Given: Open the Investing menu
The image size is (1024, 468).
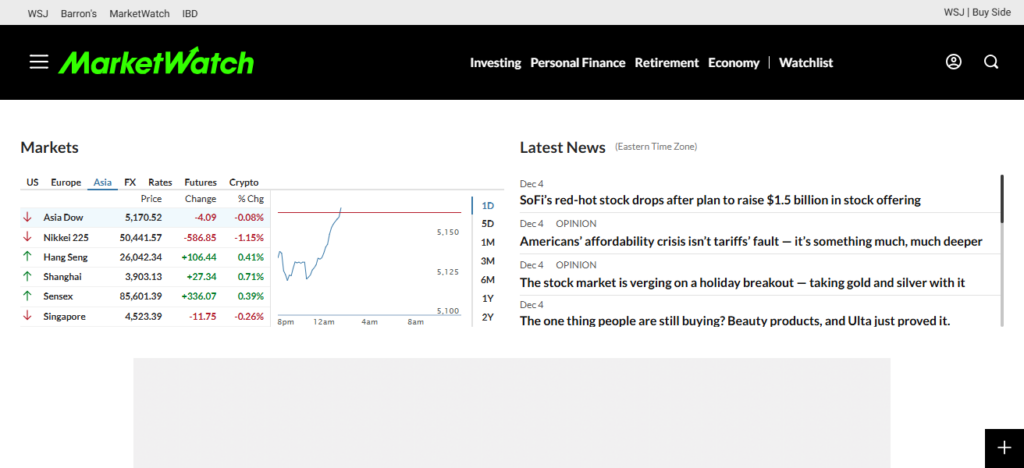Looking at the screenshot, I should tap(496, 63).
